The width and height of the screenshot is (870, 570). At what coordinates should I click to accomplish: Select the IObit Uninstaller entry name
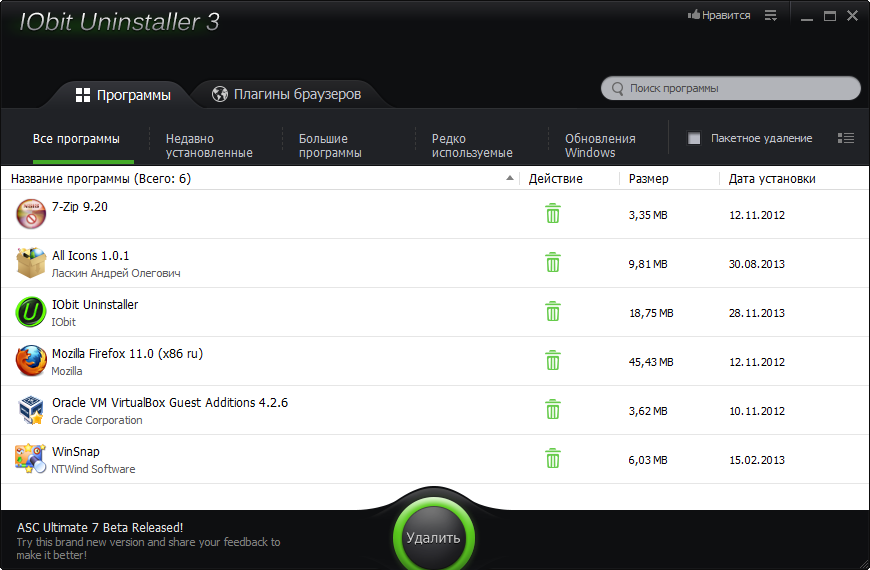[95, 304]
